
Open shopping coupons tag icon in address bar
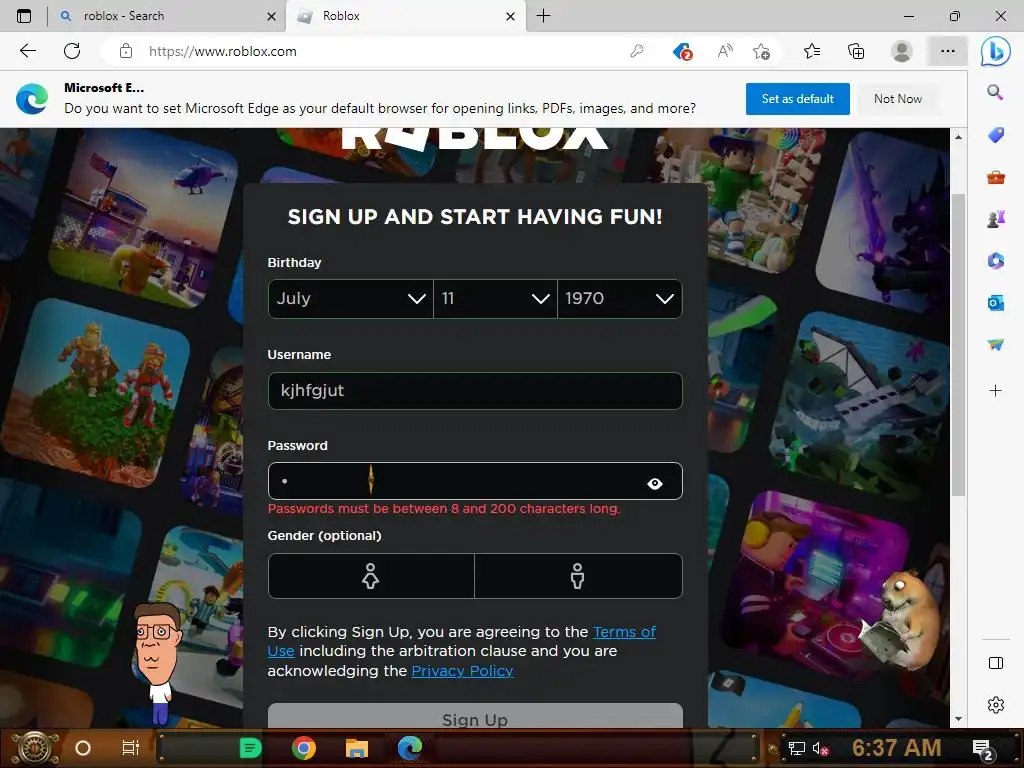click(x=682, y=51)
